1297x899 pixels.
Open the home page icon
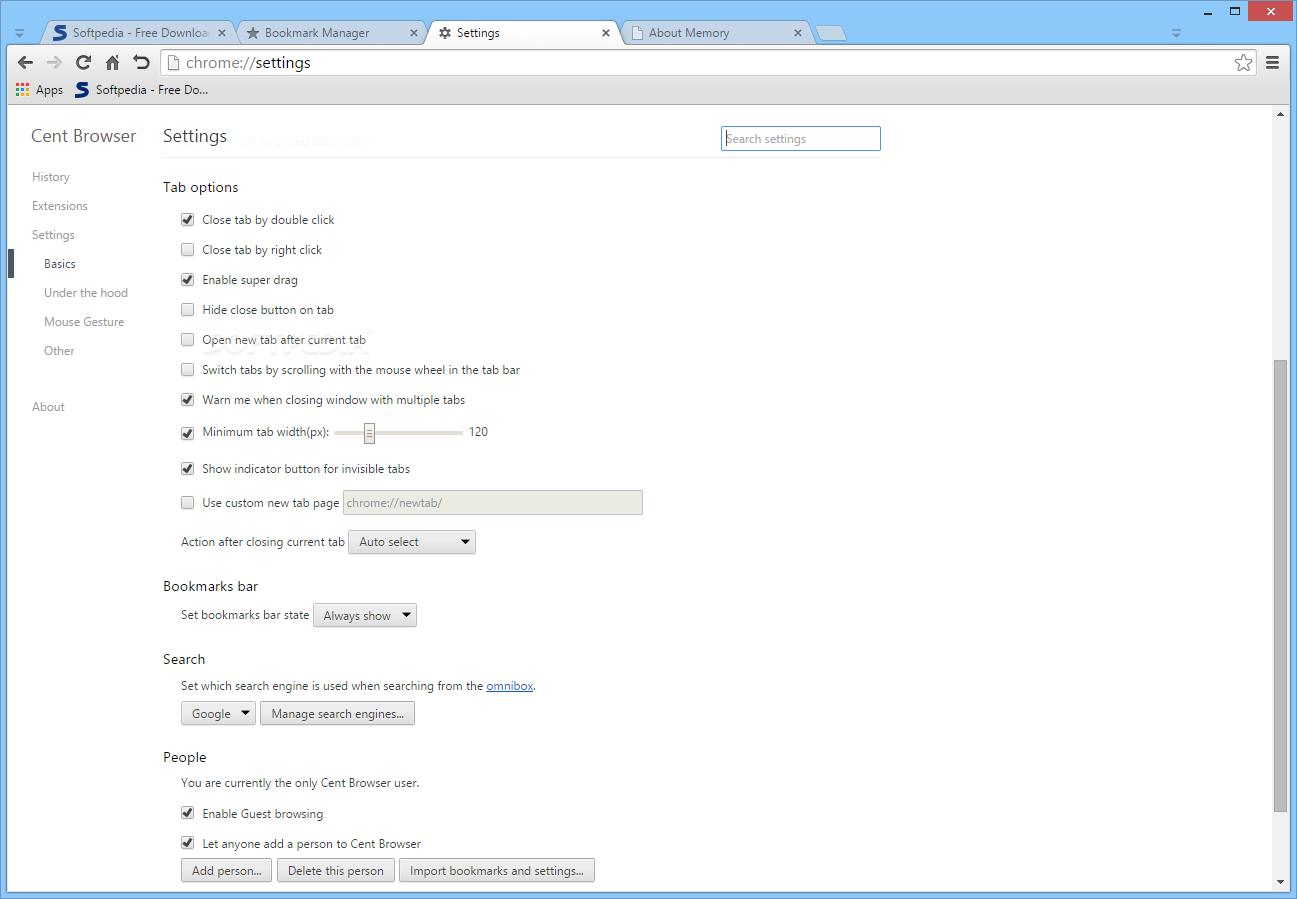coord(112,63)
